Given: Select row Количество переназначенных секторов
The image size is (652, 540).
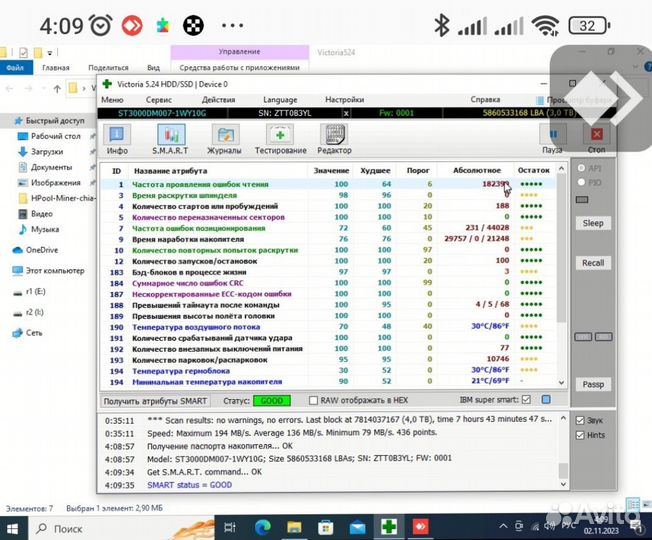Looking at the screenshot, I should point(327,217).
